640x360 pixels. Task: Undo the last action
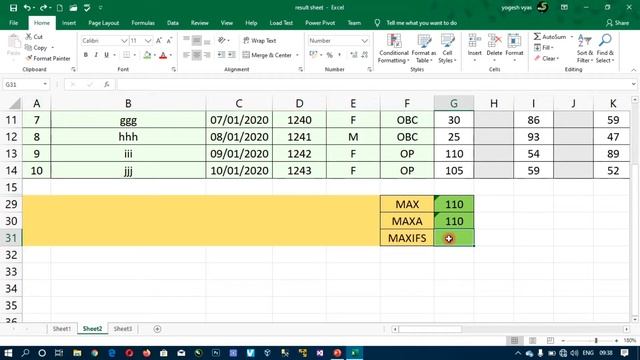[27, 7]
